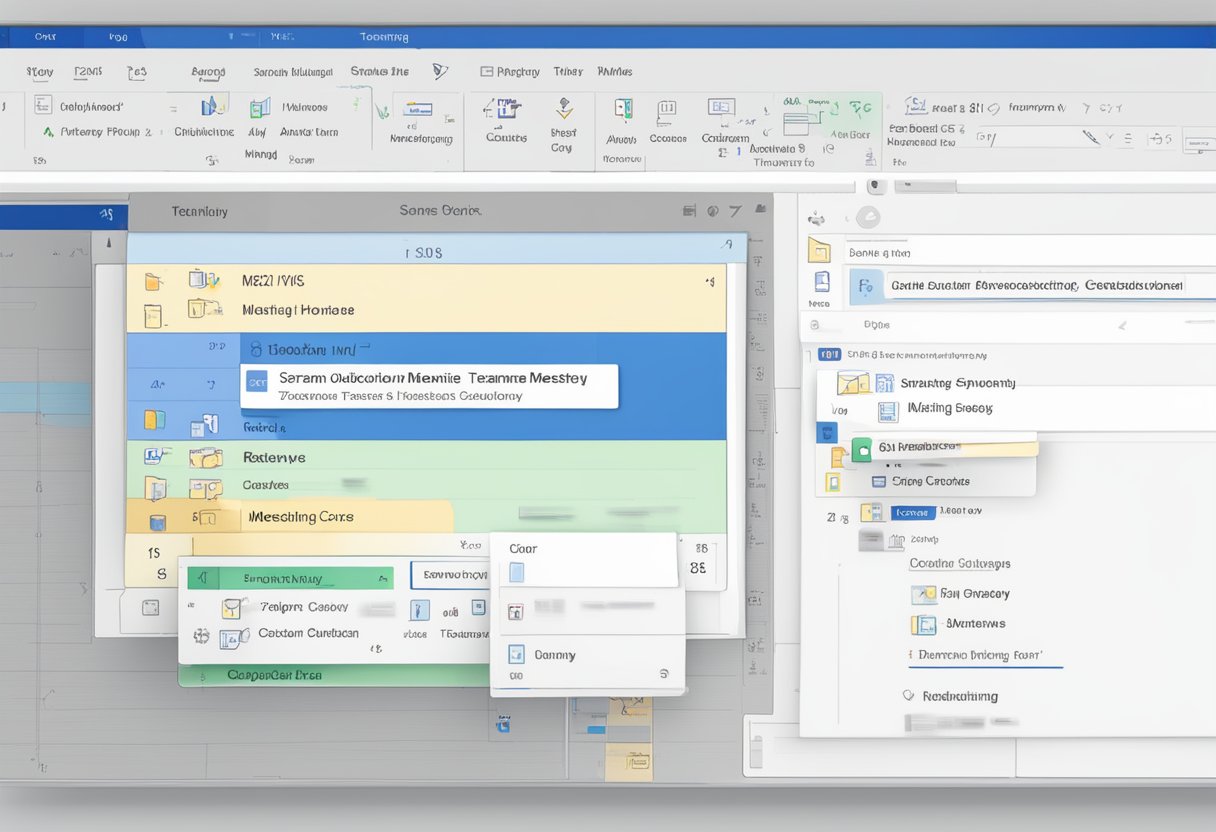Click the filter funnel icon in list header
The width and height of the screenshot is (1216, 832).
tap(736, 211)
